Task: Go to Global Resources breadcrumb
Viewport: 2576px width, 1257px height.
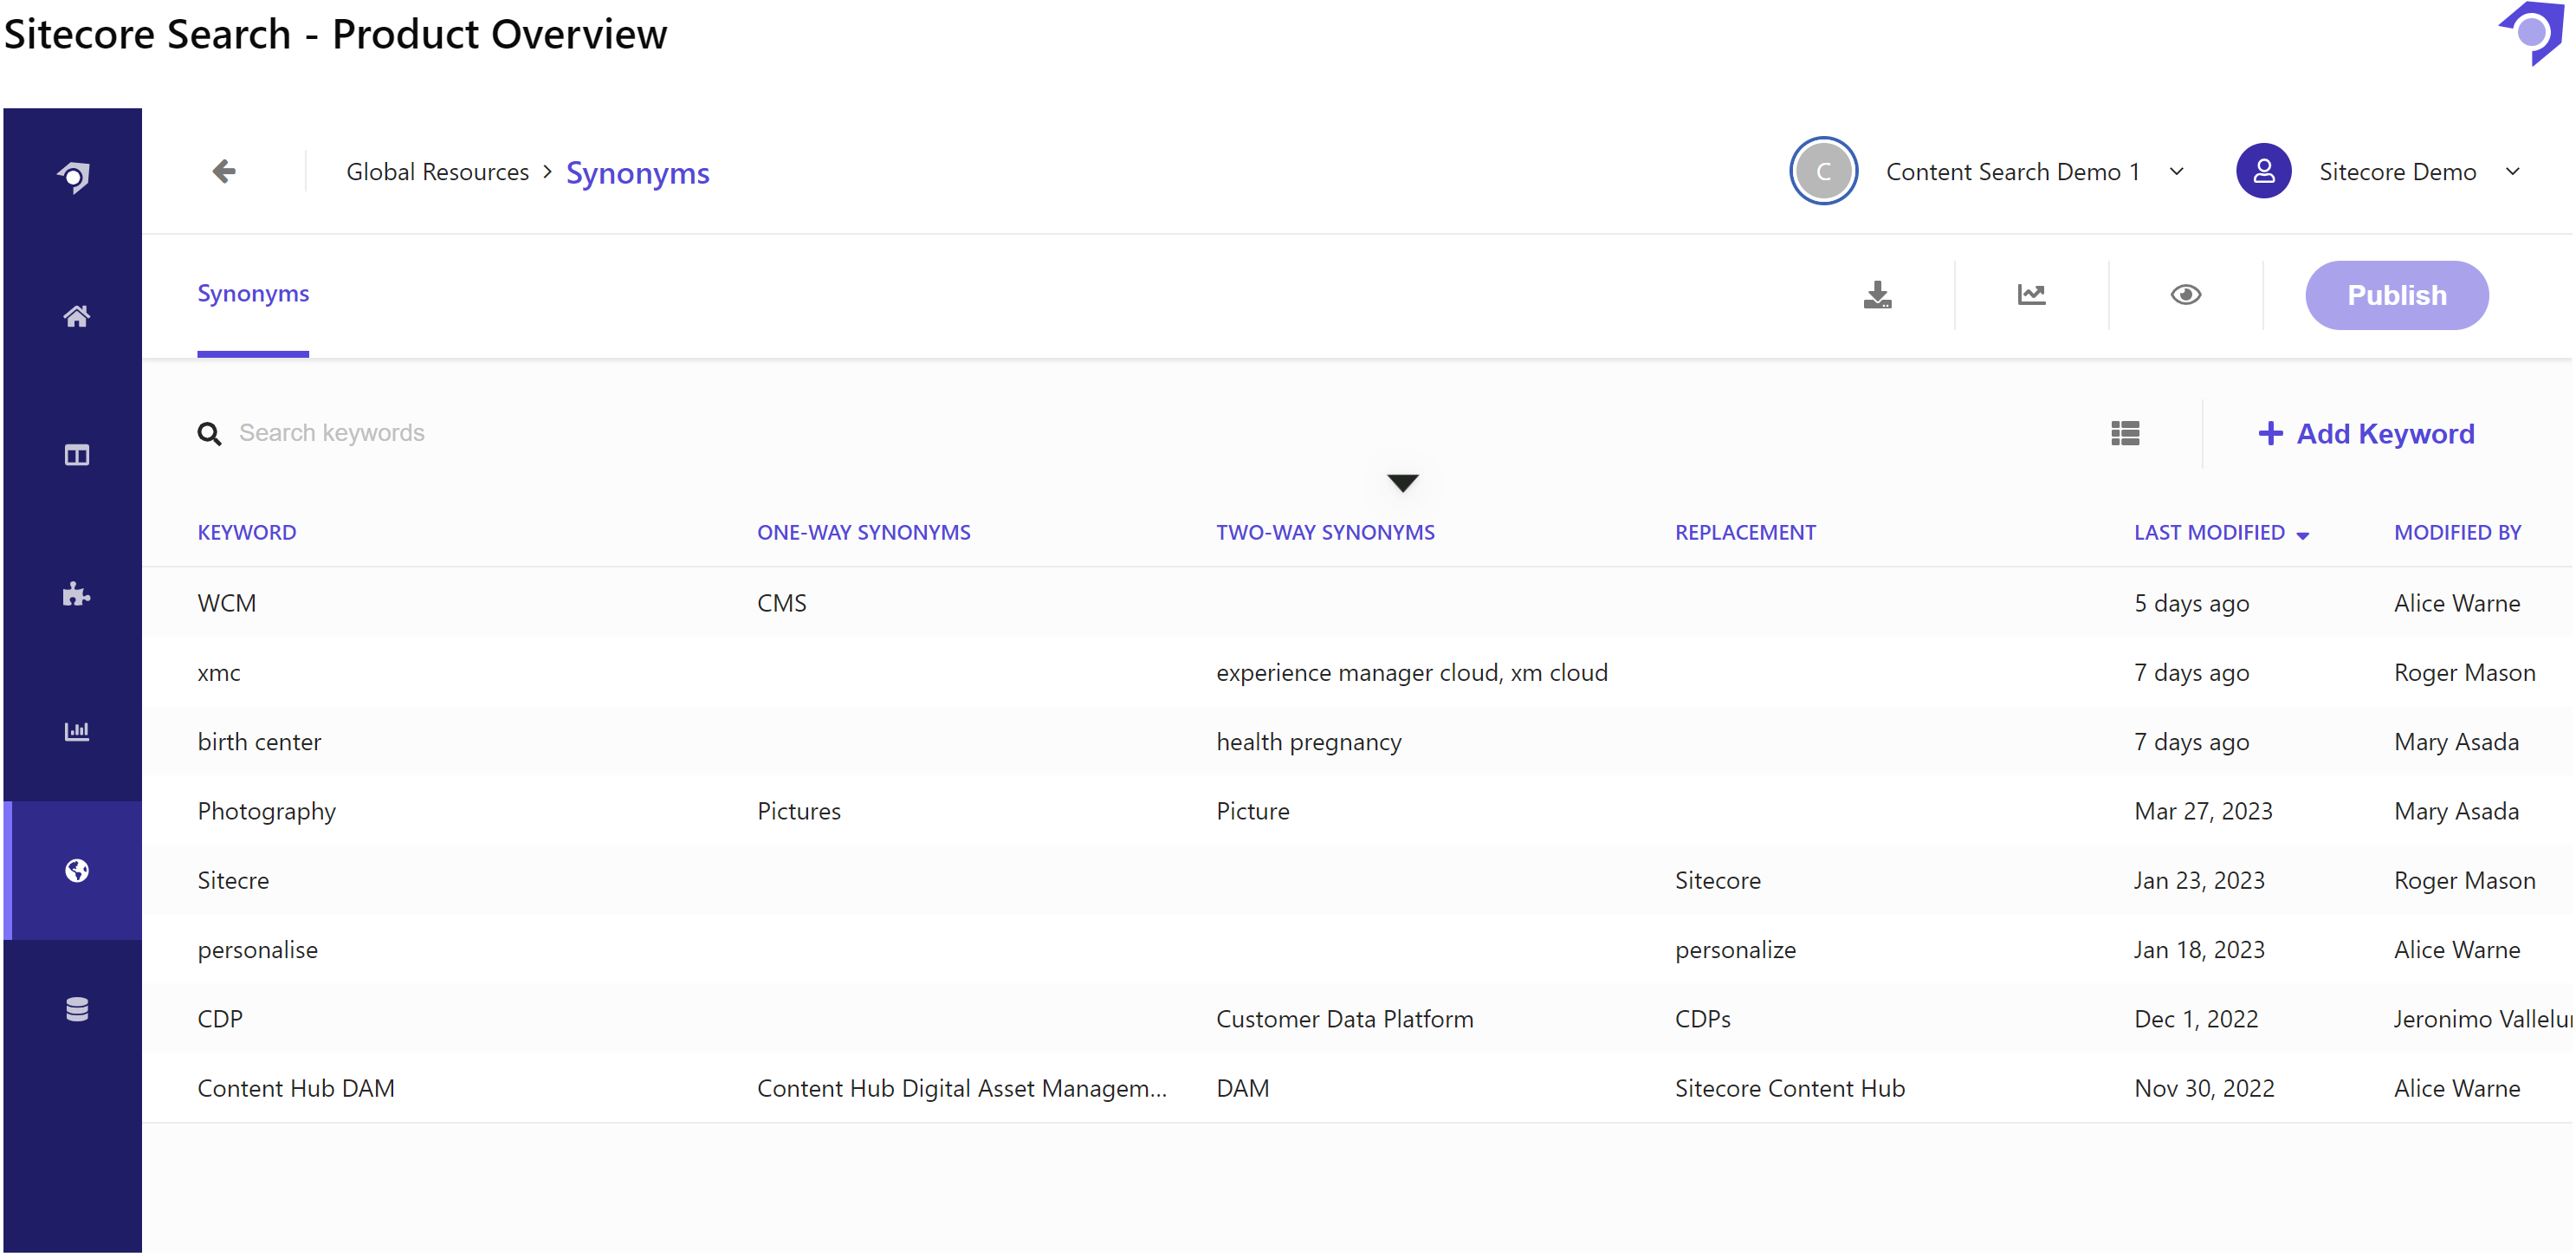Action: [x=437, y=172]
